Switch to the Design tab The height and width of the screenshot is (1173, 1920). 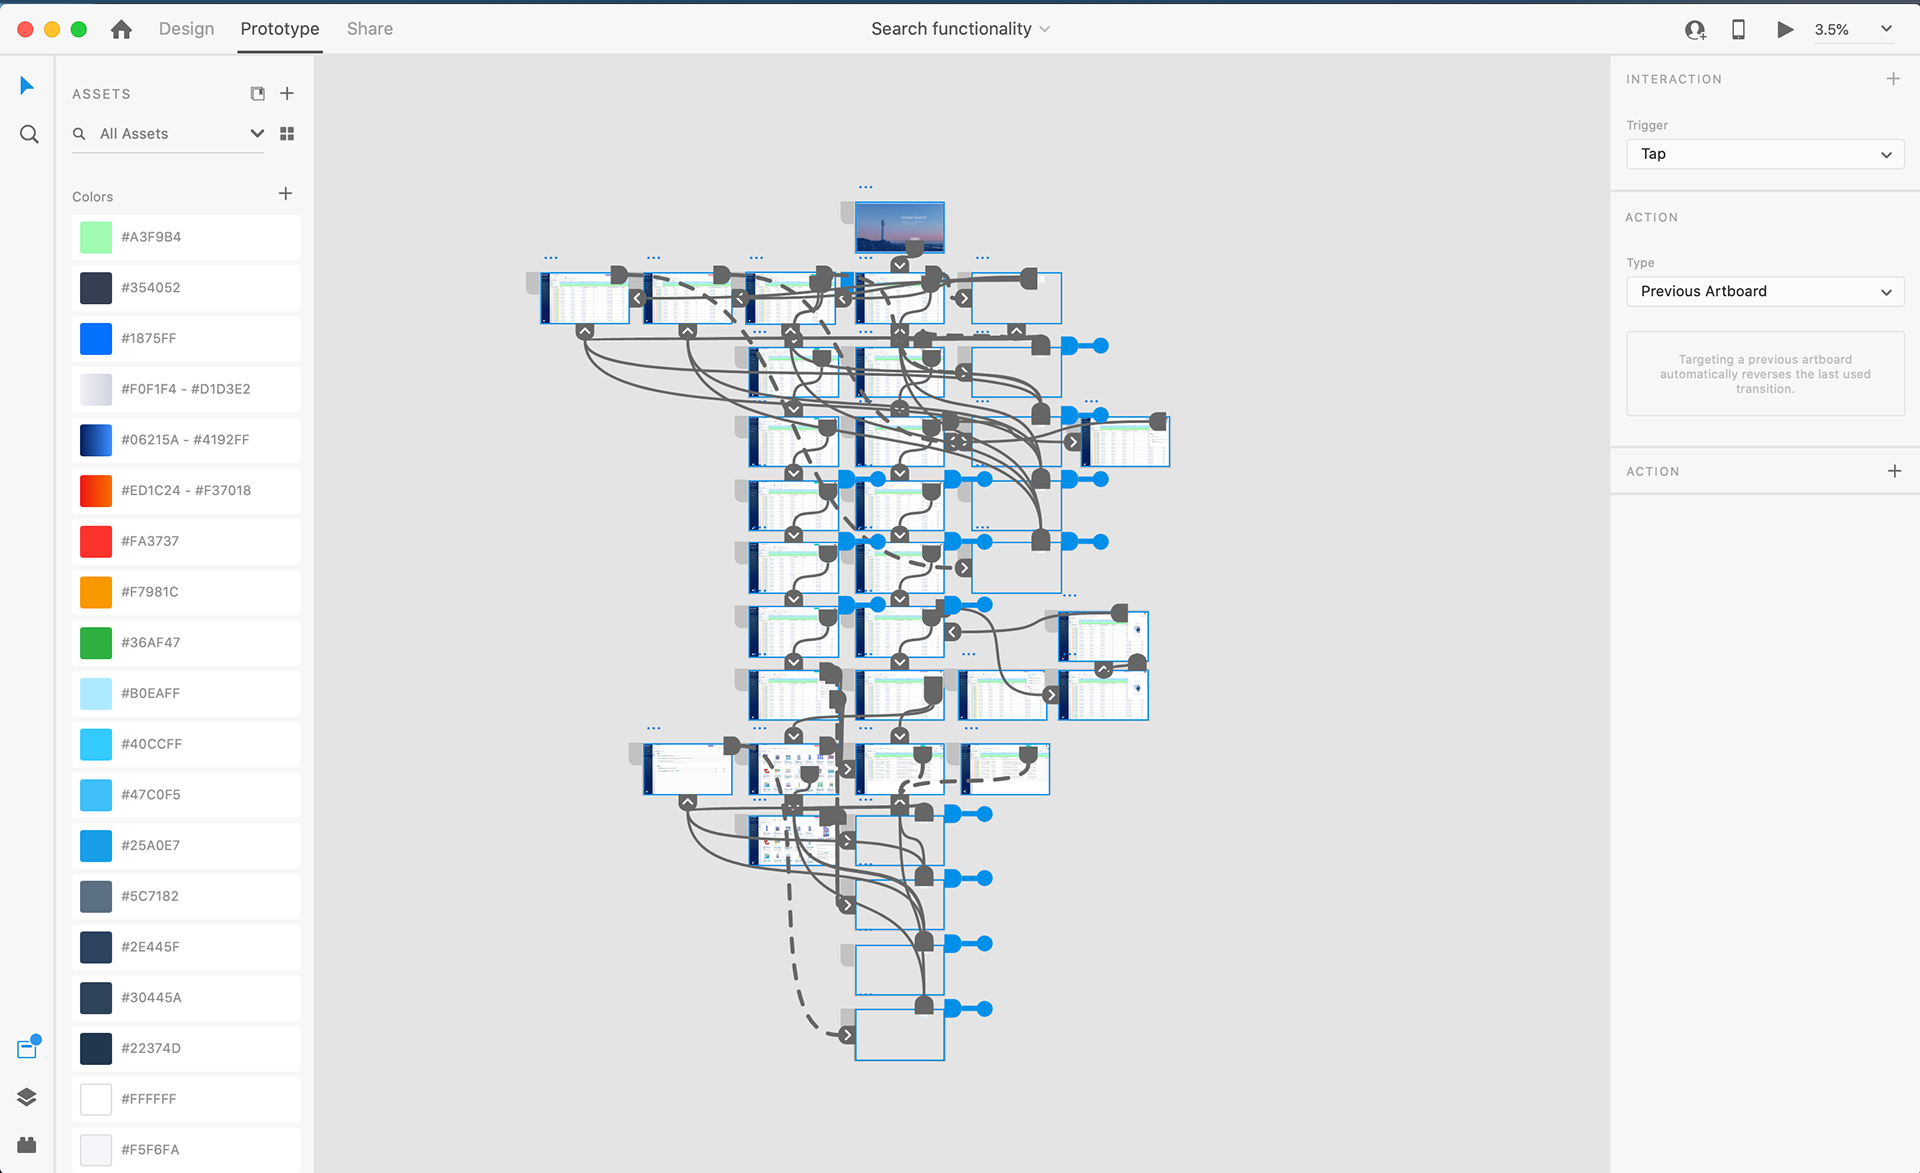(x=186, y=29)
